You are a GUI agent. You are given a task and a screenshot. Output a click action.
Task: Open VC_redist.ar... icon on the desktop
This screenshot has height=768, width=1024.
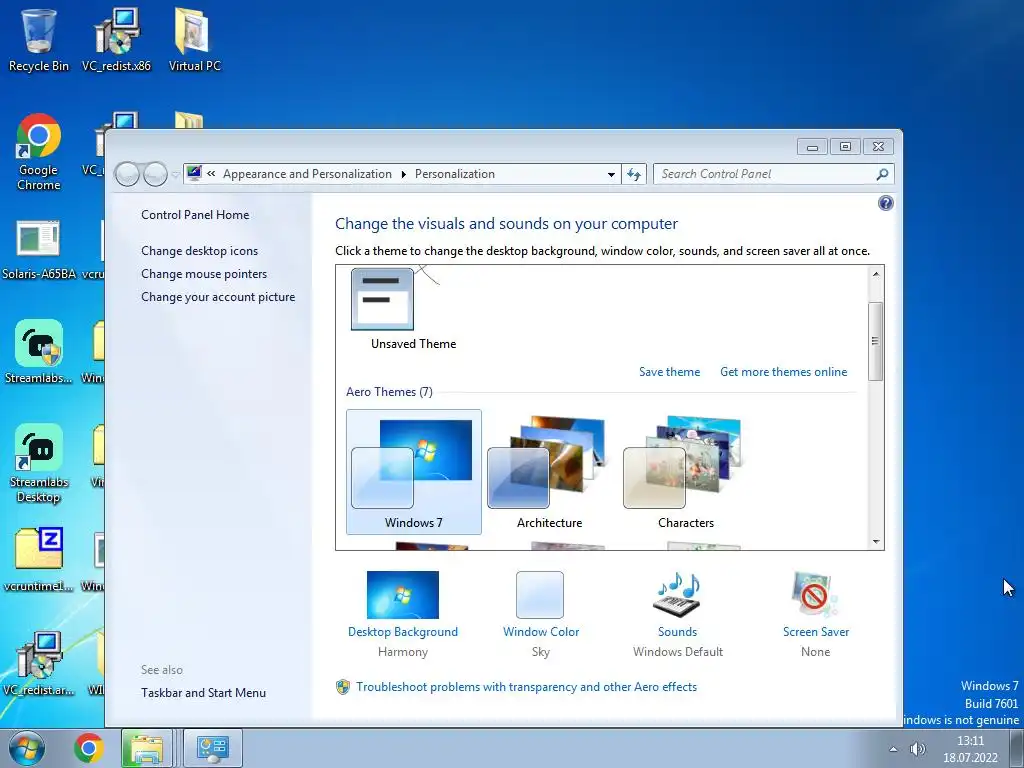tap(39, 664)
